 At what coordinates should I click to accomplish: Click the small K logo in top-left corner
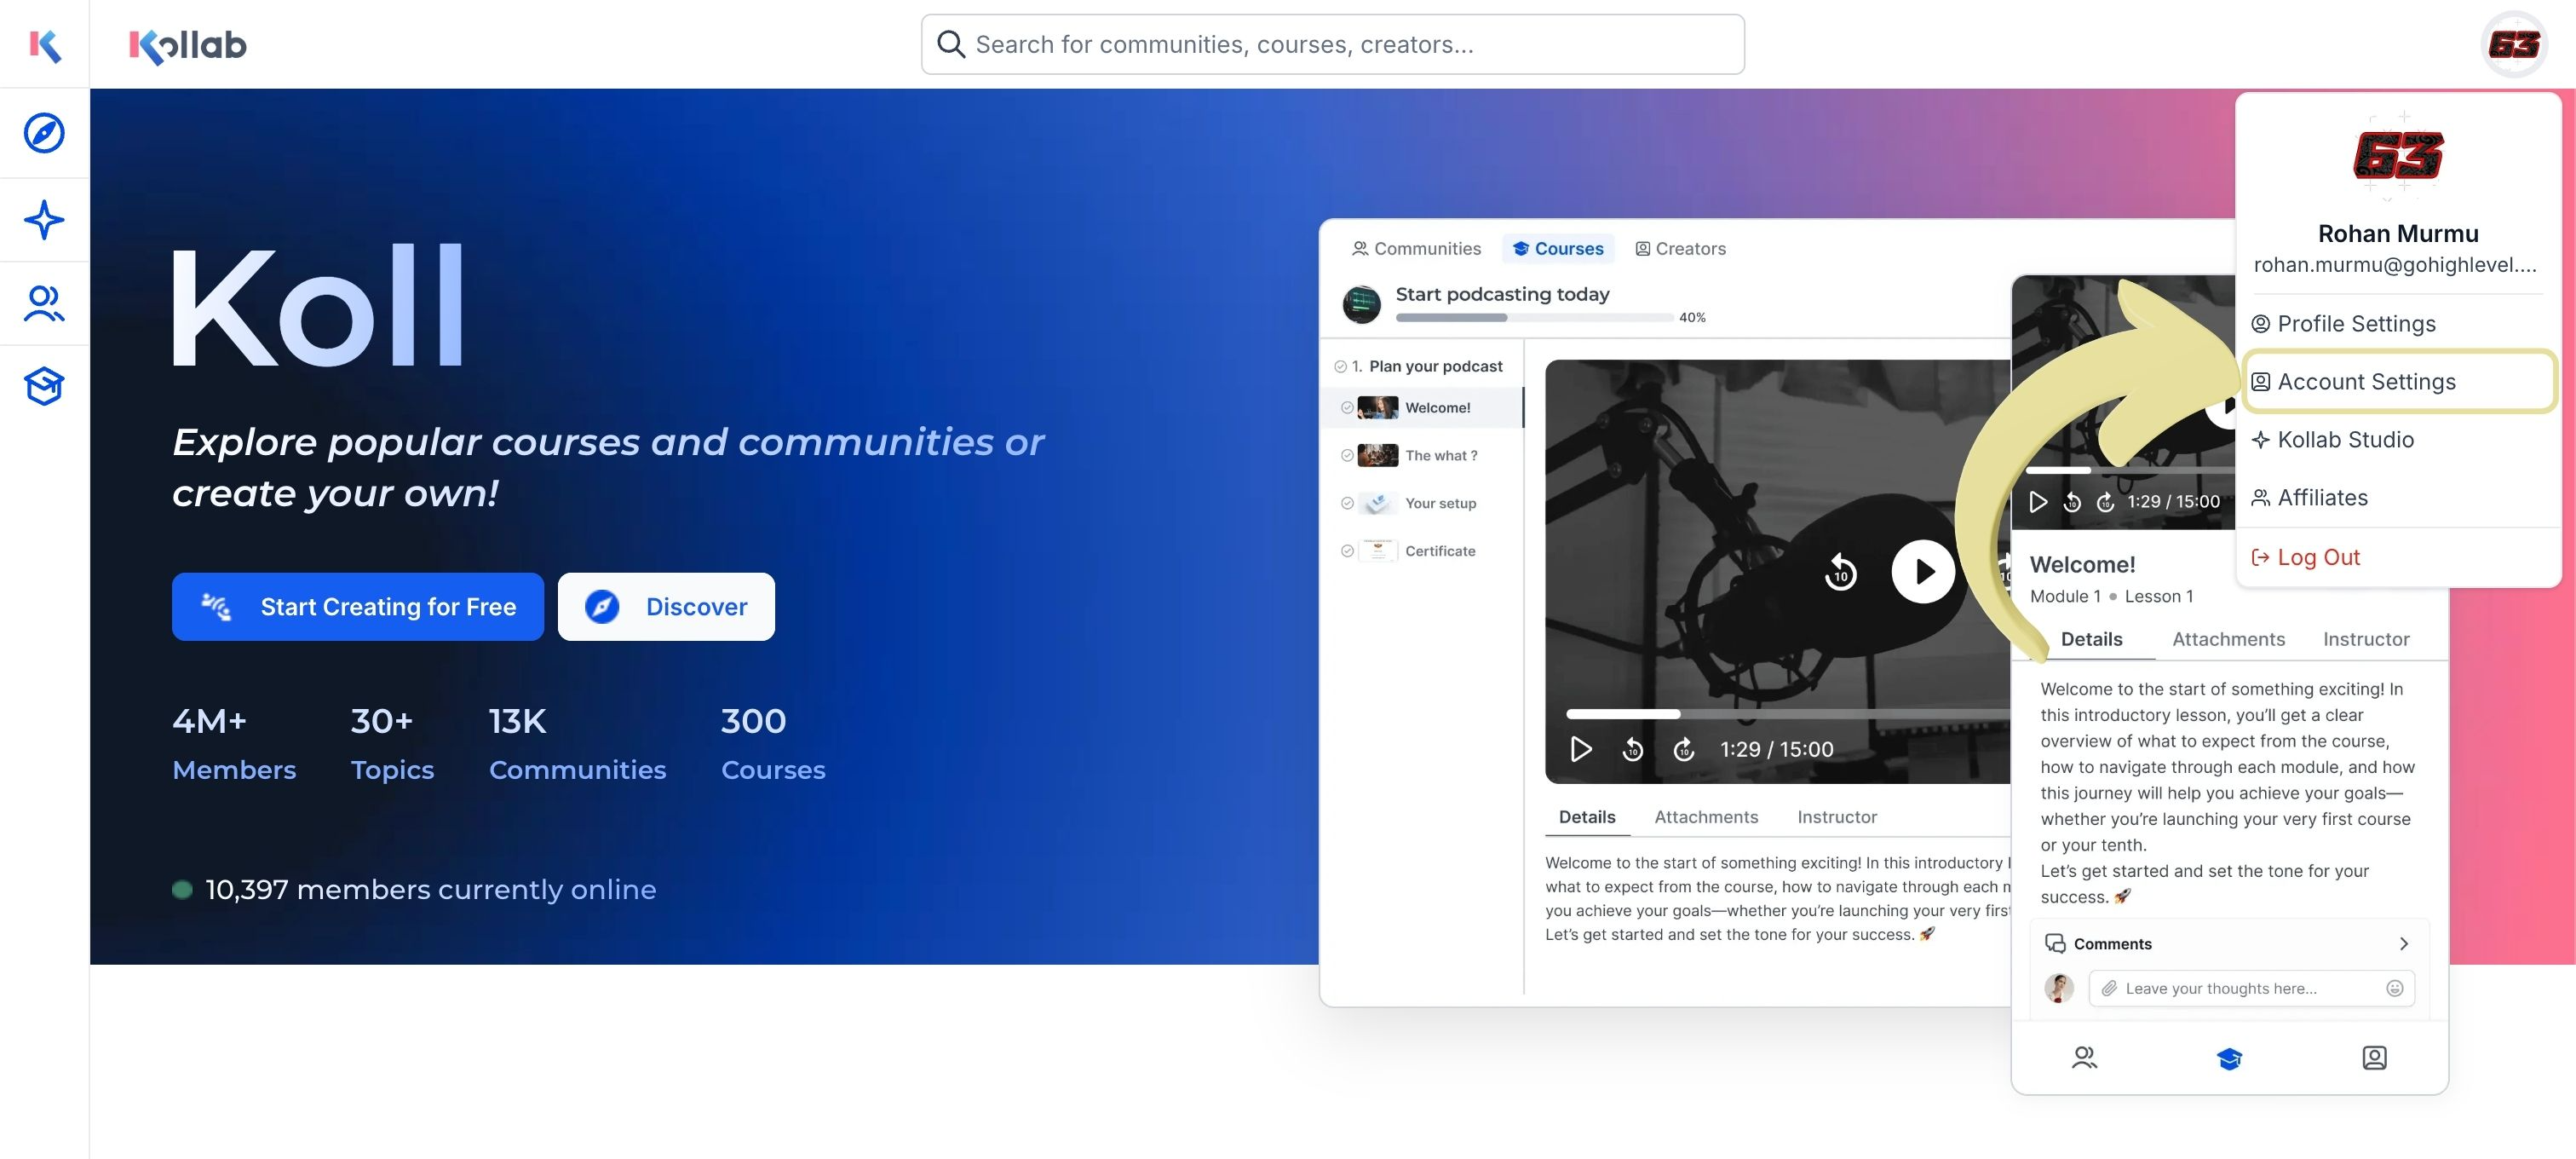click(x=45, y=44)
